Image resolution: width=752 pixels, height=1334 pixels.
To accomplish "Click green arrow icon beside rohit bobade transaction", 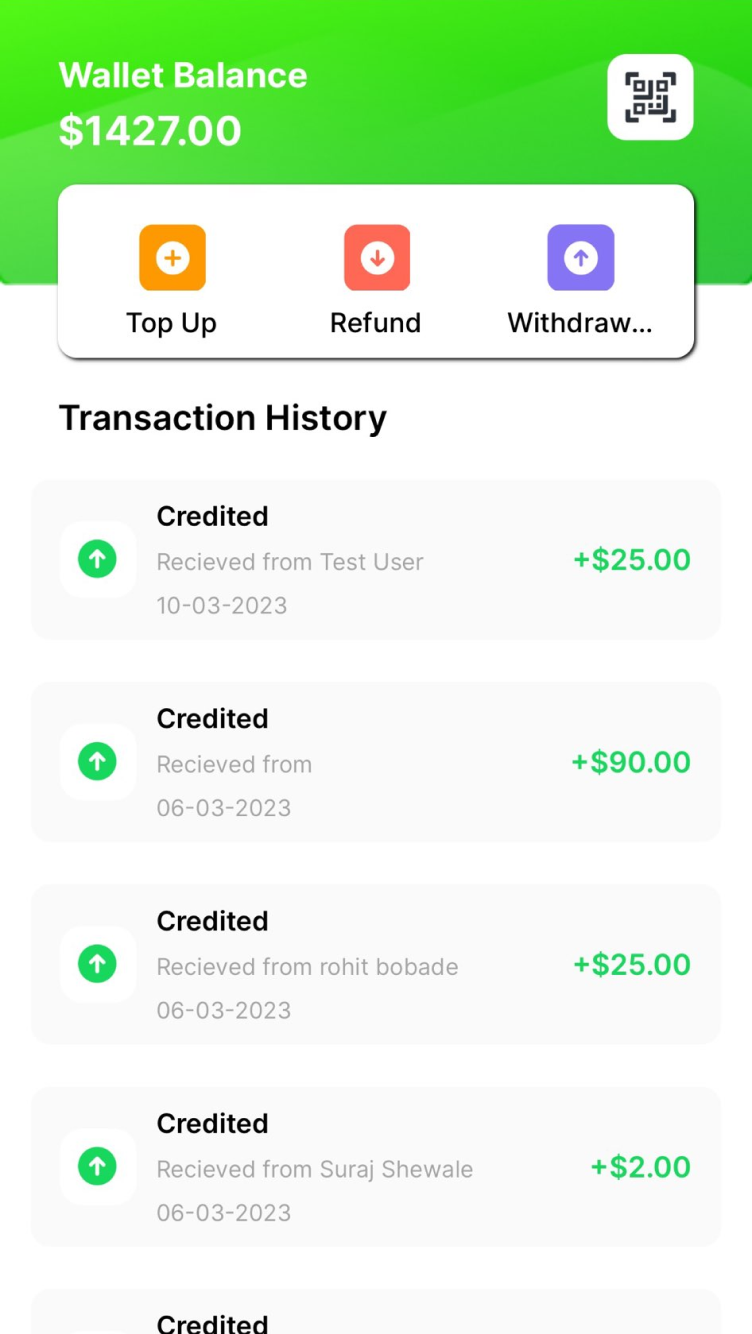I will click(97, 964).
